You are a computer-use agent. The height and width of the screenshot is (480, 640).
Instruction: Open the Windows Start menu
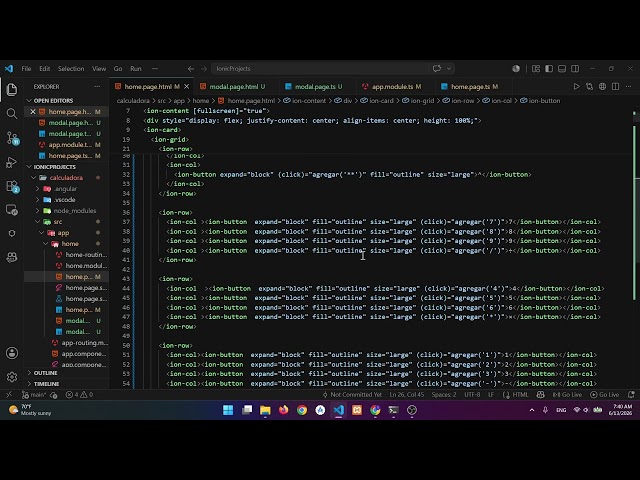[228, 410]
